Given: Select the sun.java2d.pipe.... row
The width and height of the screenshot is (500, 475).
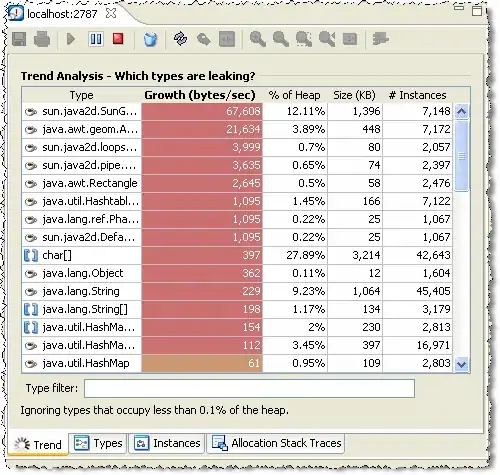Looking at the screenshot, I should 237,165.
